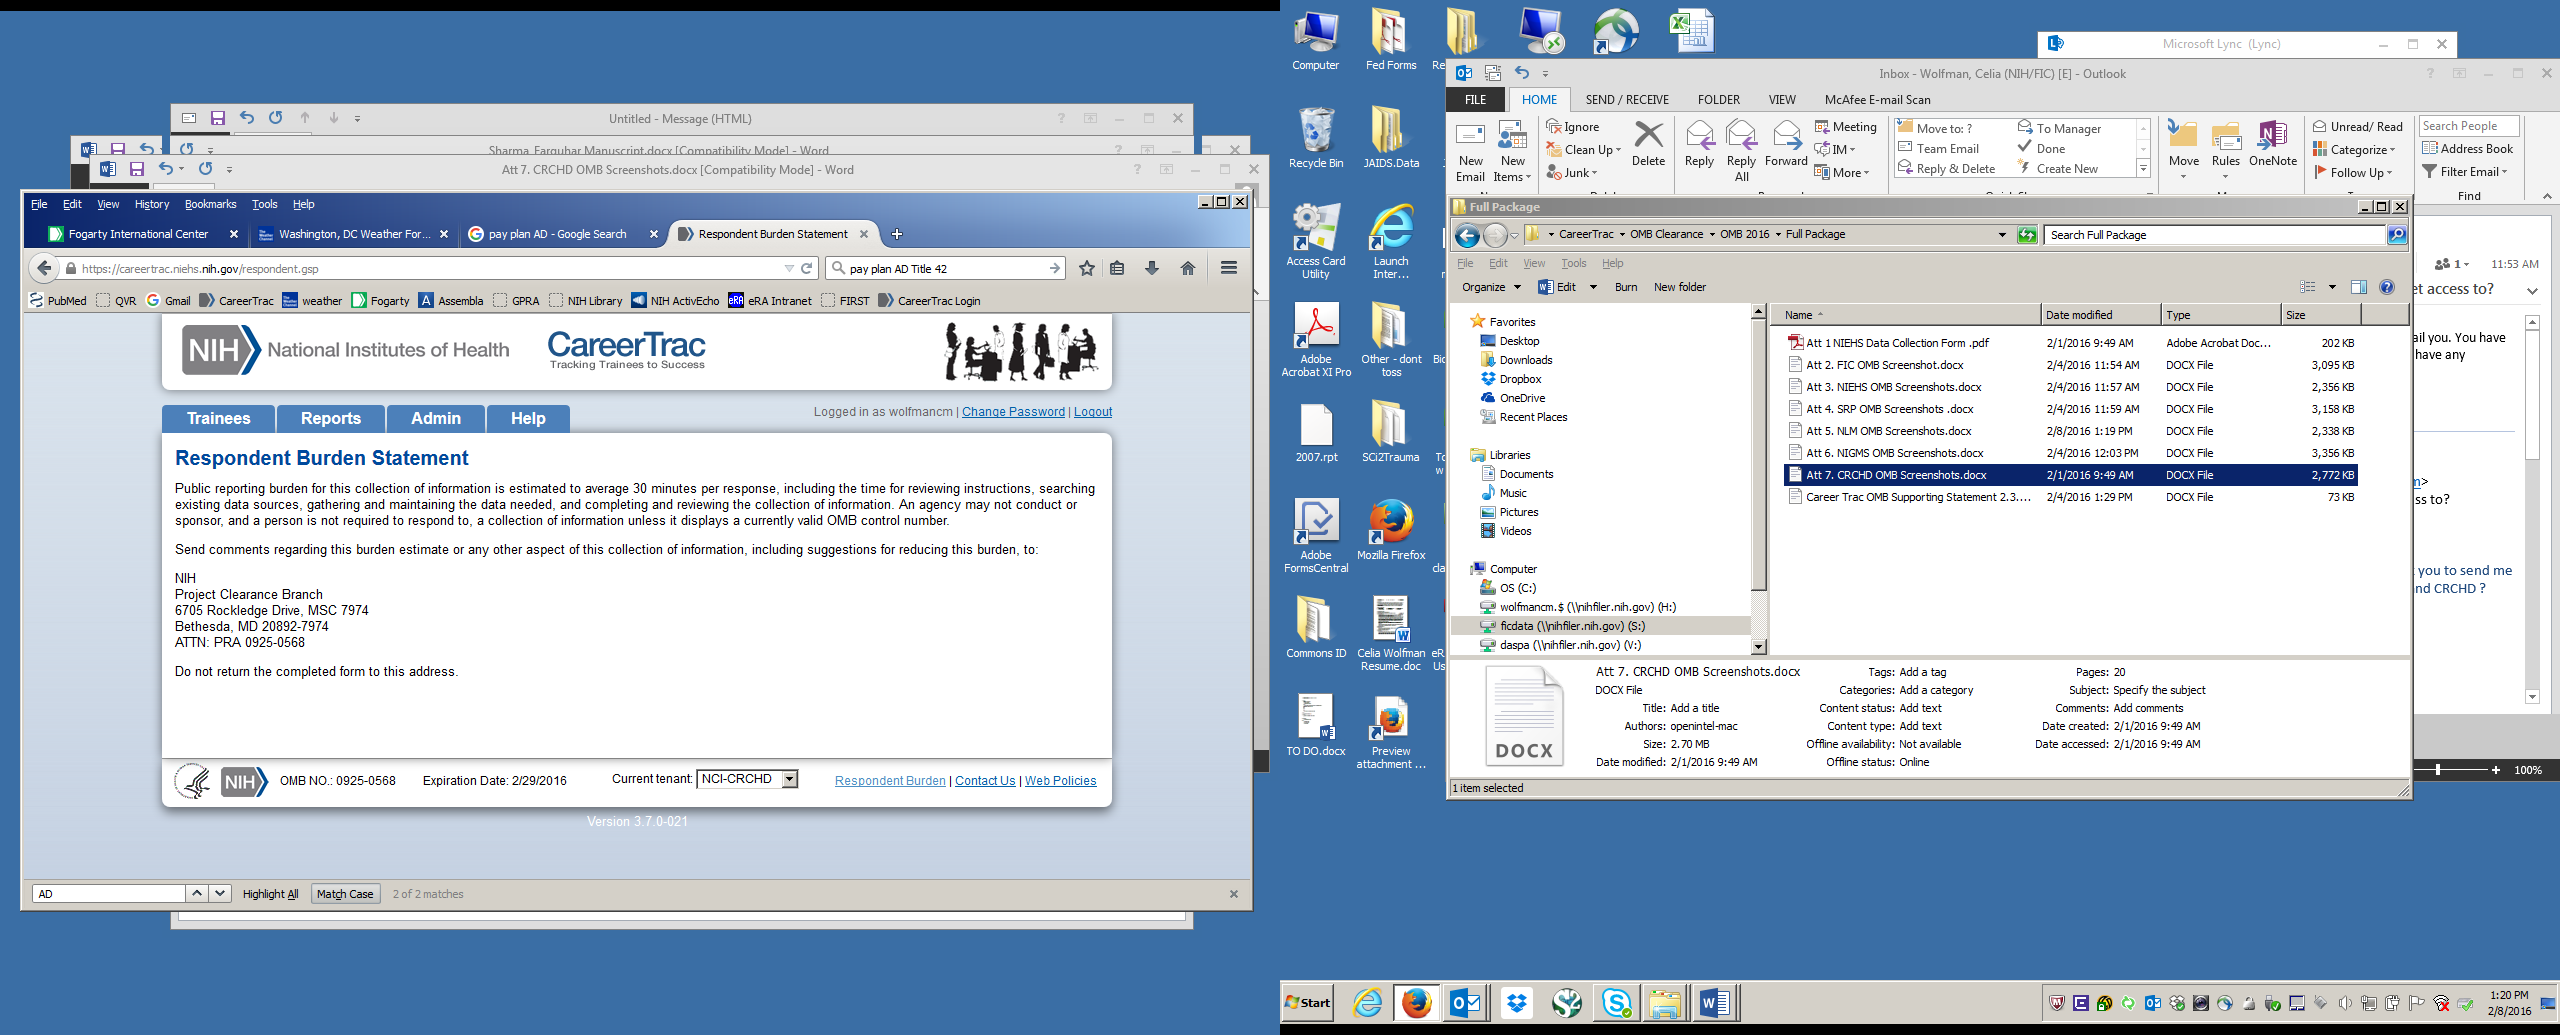Screen dimensions: 2560x1035
Task: Select the Adobe Acrobat XI Pro desktop icon
Action: click(1316, 339)
